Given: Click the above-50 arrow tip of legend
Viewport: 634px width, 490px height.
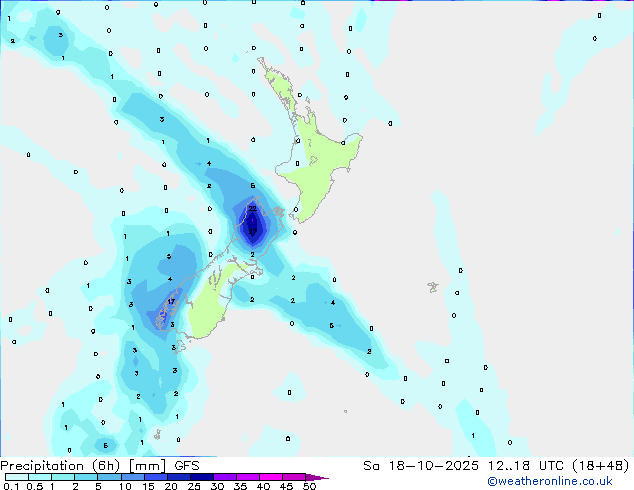Looking at the screenshot, I should pos(317,477).
